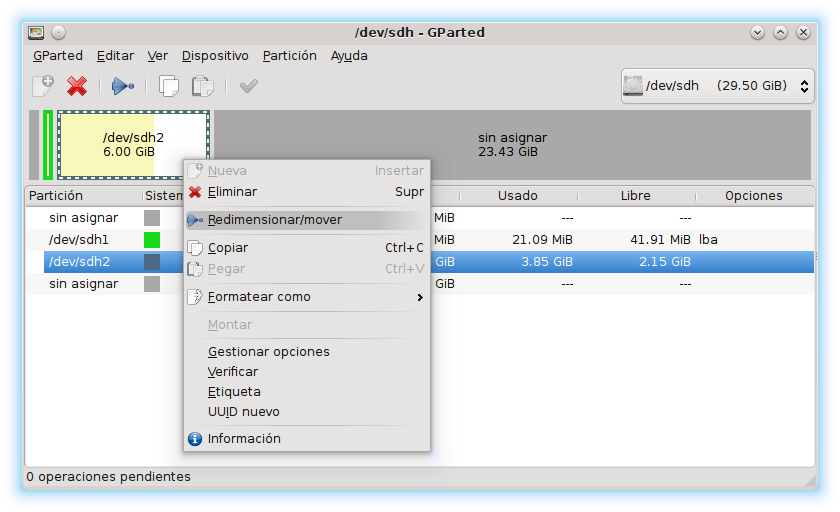Choose Redimensionar/mover in the context menu
The image size is (840, 512).
point(306,220)
